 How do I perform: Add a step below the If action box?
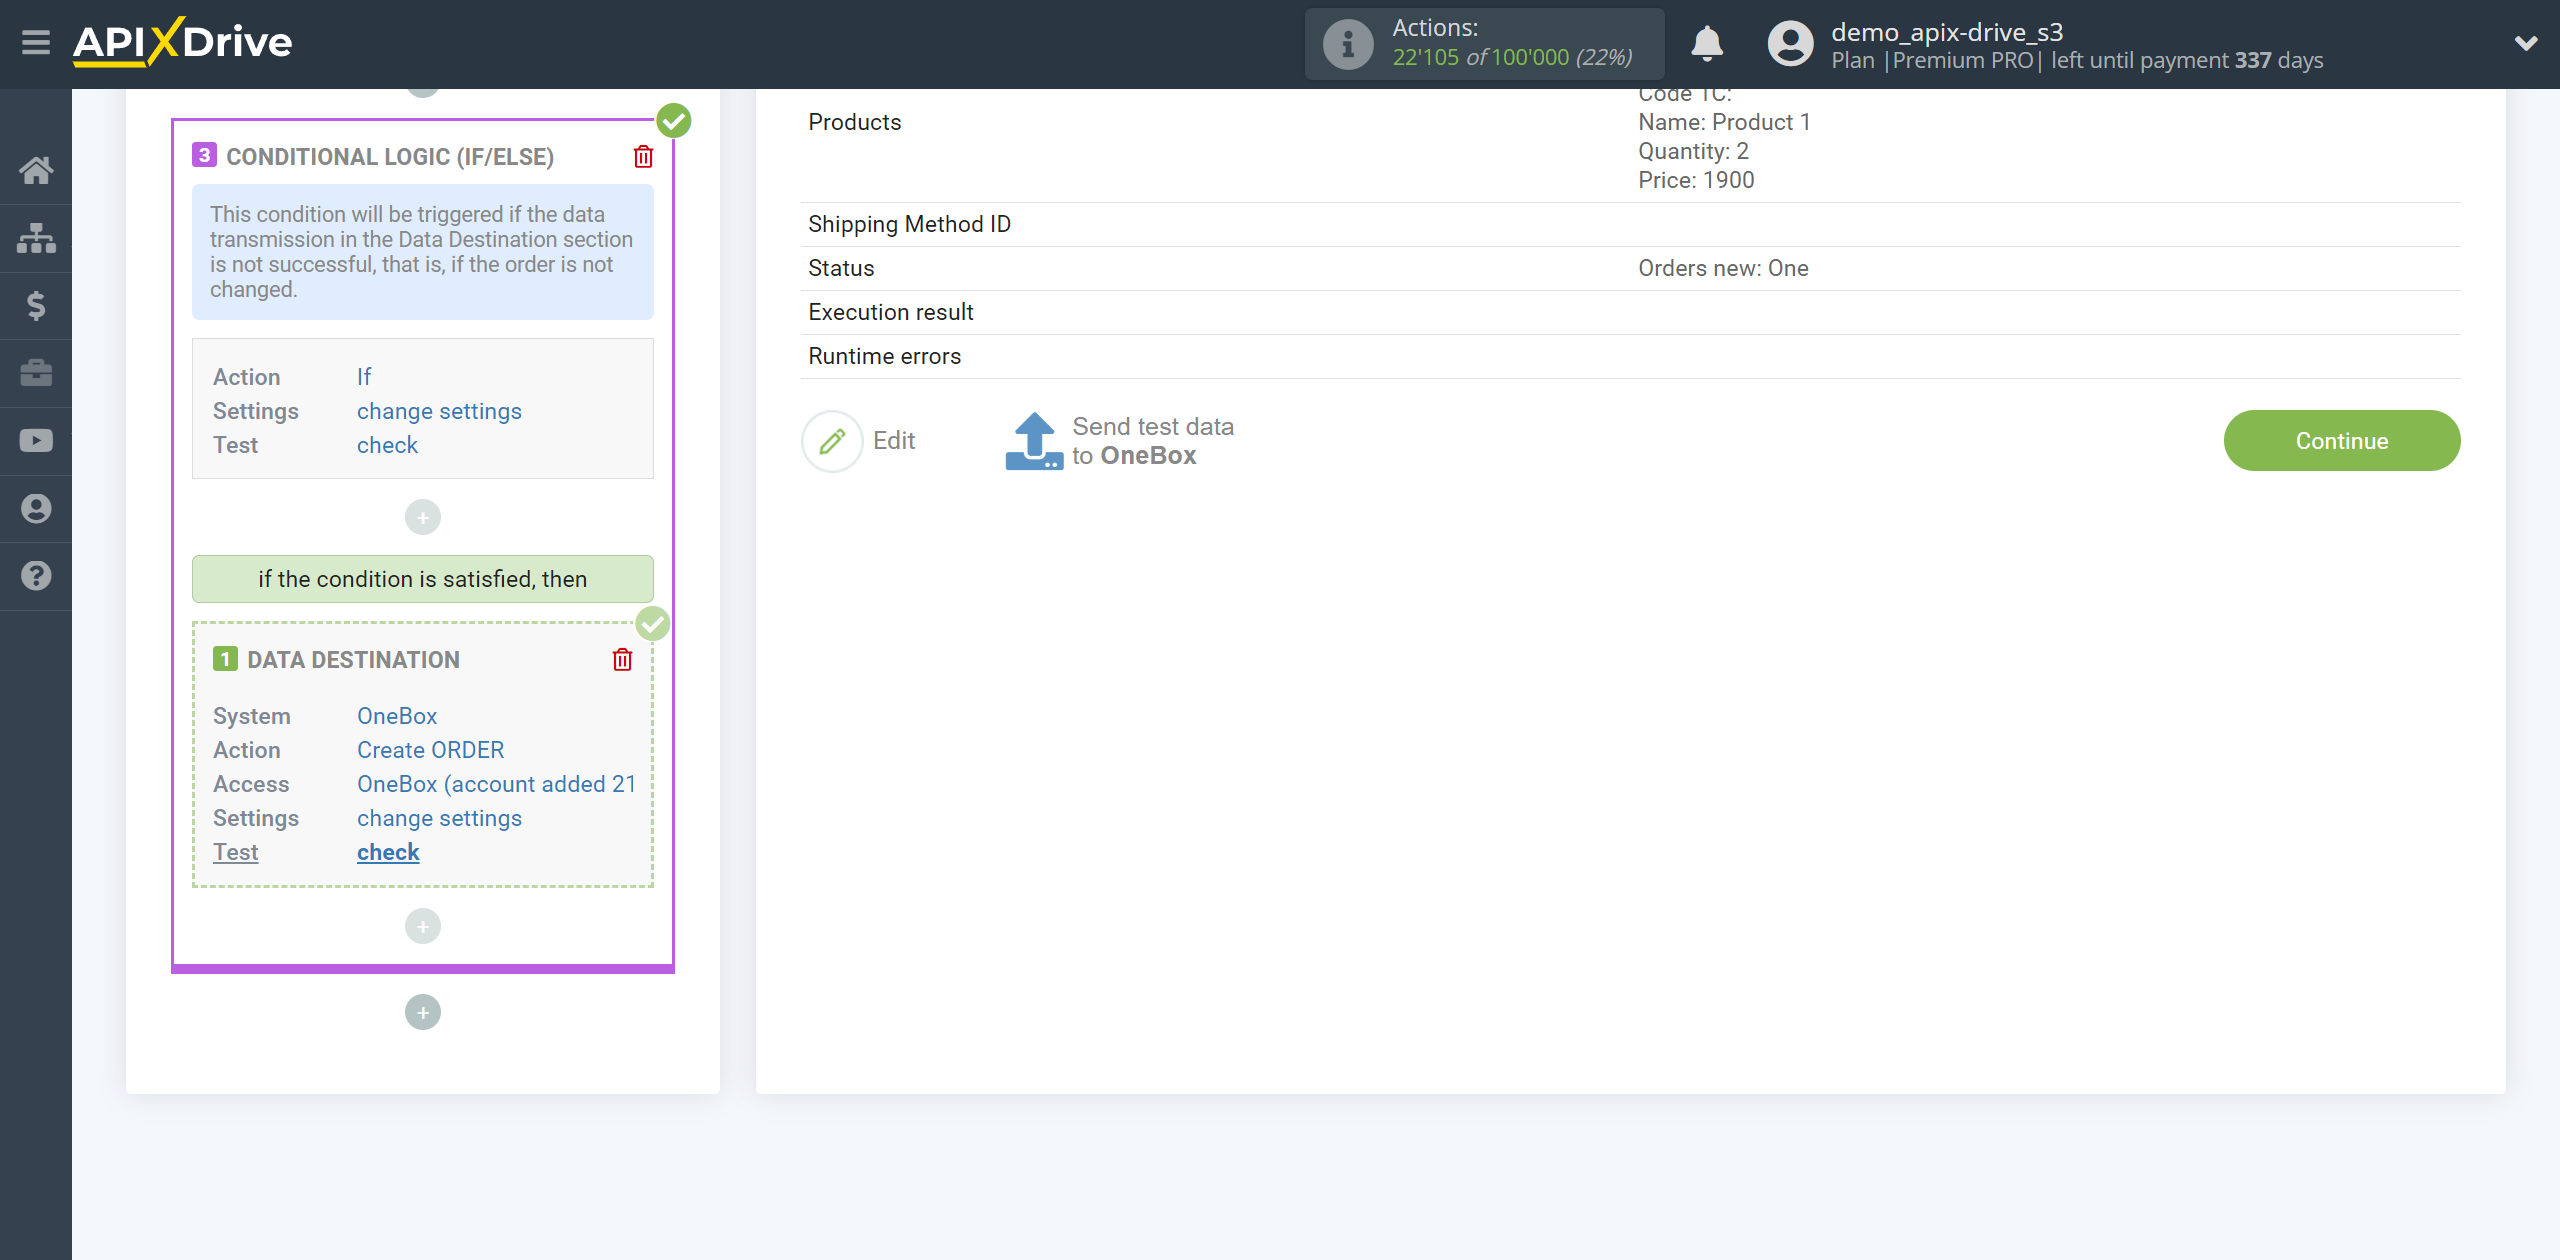[423, 517]
